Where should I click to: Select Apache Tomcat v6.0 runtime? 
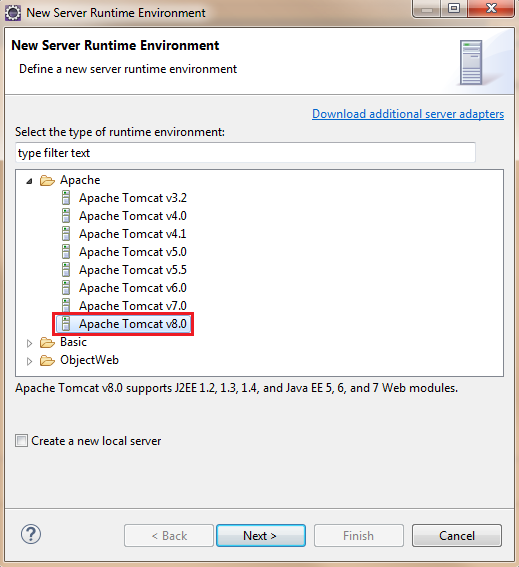(133, 288)
